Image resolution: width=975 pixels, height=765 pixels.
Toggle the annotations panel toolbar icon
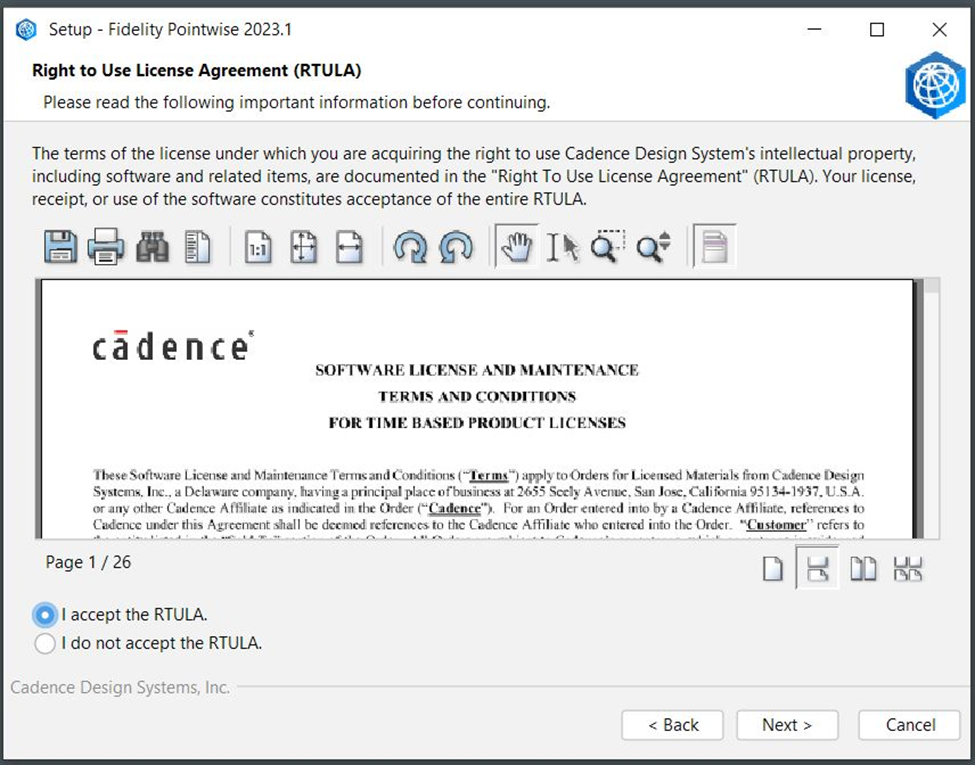(714, 246)
